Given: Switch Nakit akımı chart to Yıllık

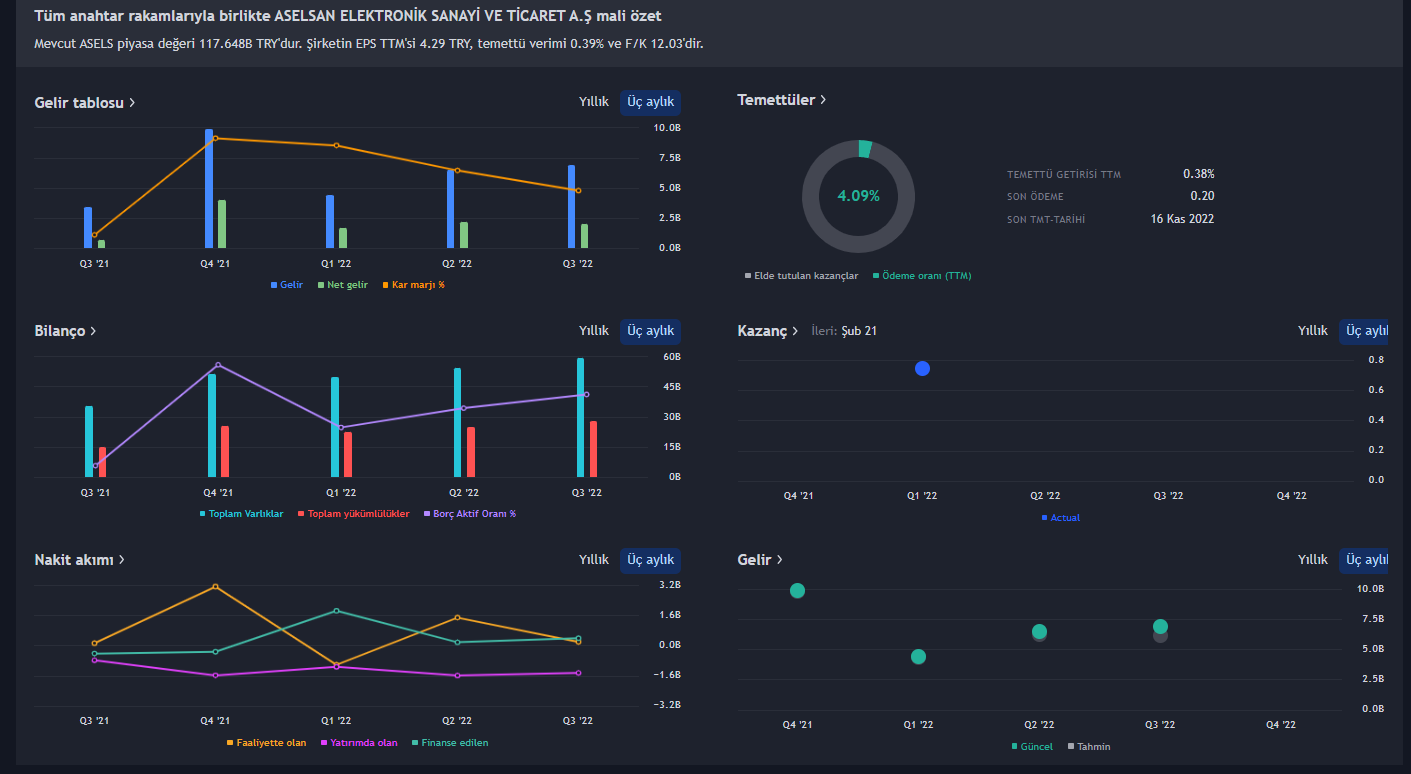Looking at the screenshot, I should pyautogui.click(x=594, y=560).
